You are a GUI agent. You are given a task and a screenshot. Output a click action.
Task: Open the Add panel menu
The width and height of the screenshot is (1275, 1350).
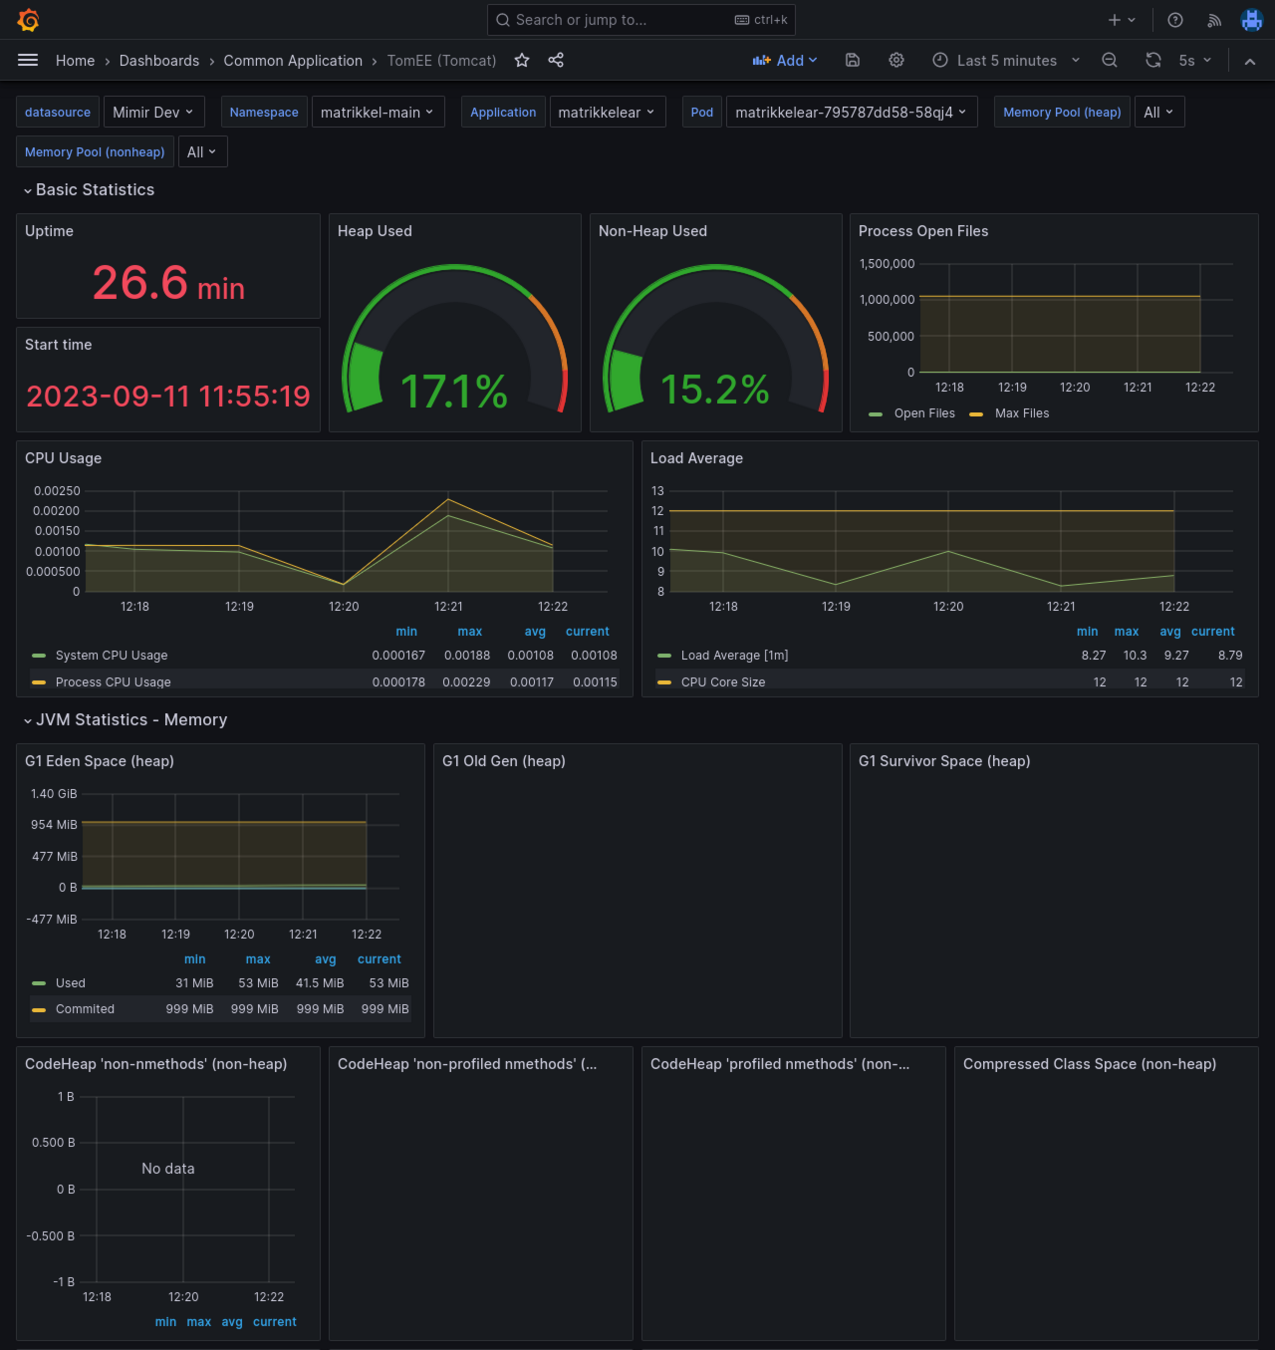(785, 60)
